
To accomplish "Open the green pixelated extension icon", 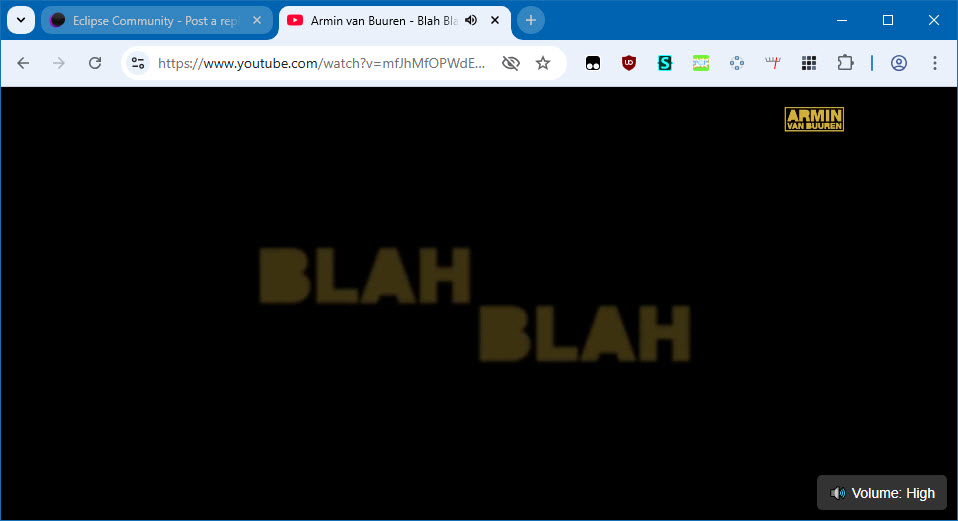I will pyautogui.click(x=701, y=63).
